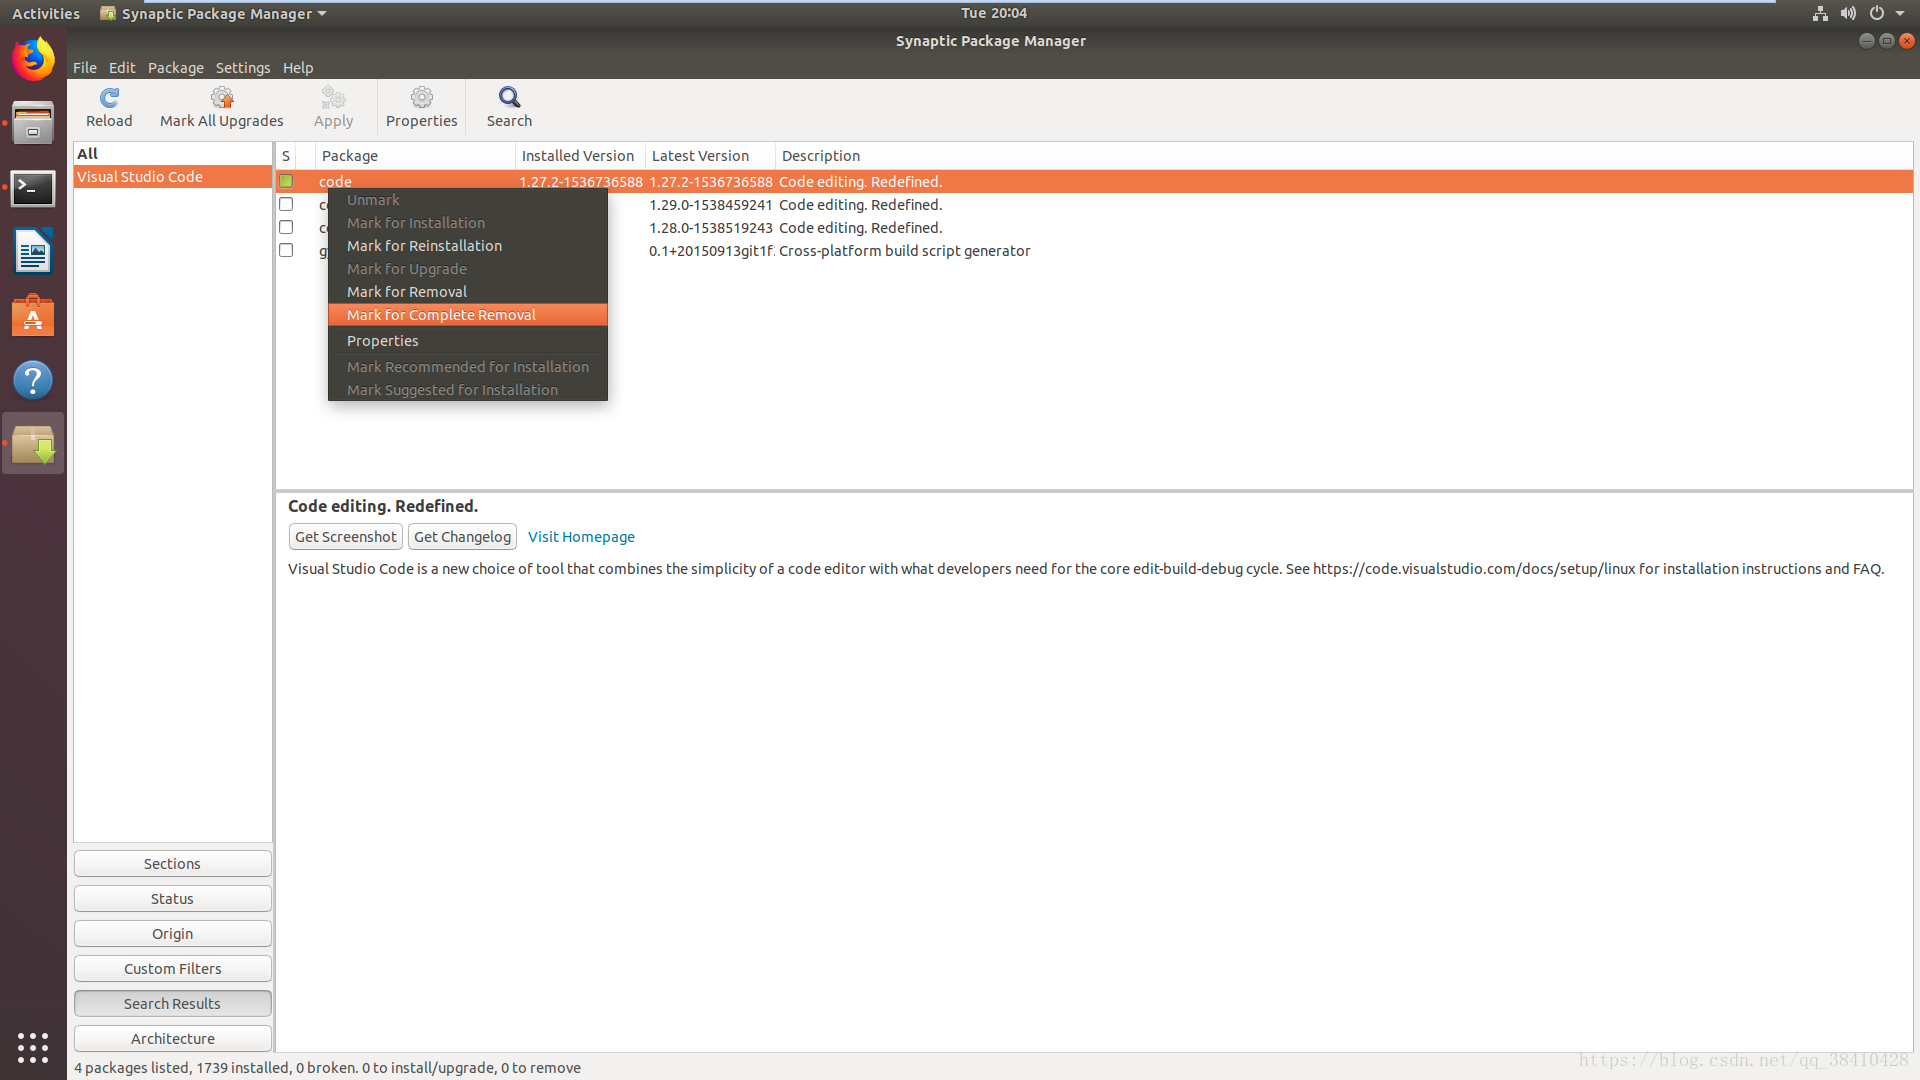This screenshot has height=1080, width=1920.
Task: Click the Custom Filters sidebar tab
Action: (x=171, y=968)
